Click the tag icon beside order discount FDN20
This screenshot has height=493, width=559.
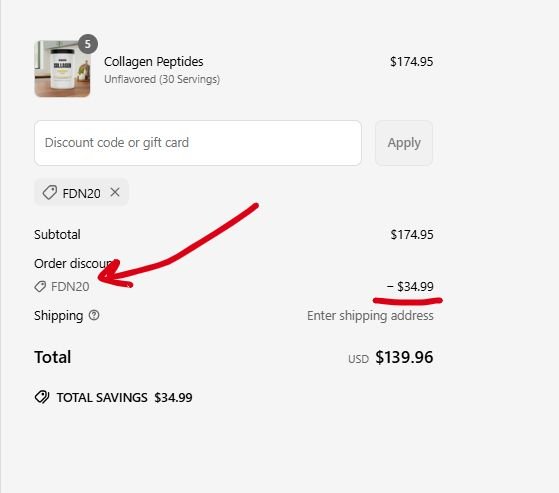click(x=40, y=286)
